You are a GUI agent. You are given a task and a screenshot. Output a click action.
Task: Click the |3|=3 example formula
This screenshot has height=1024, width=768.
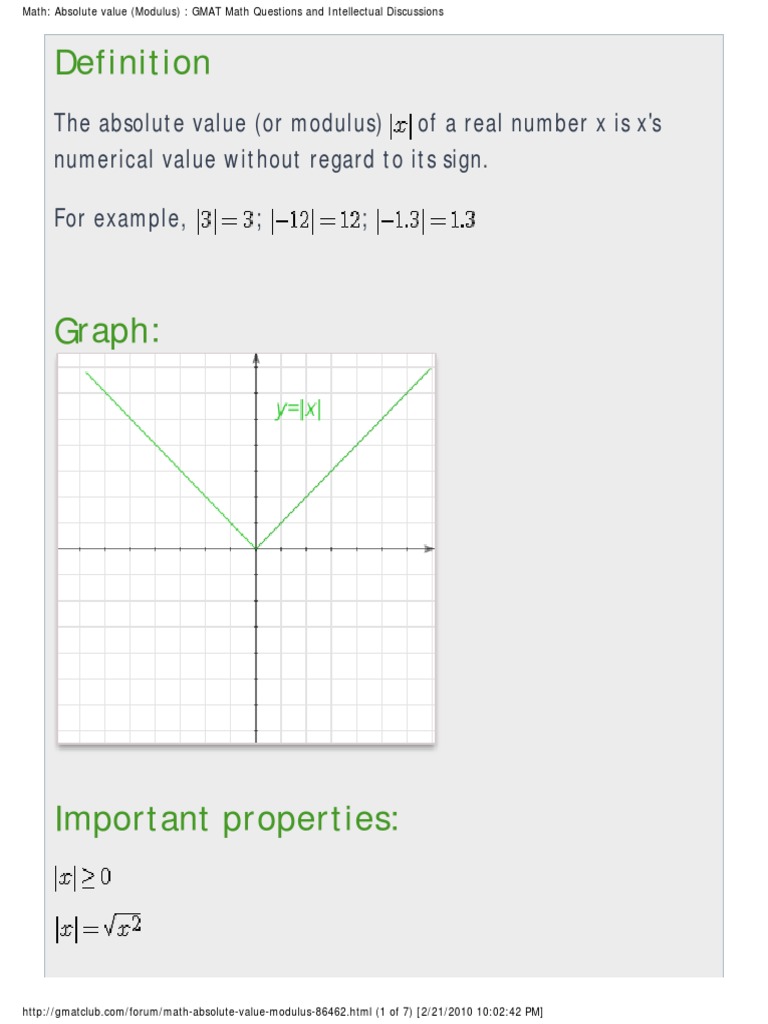(228, 220)
